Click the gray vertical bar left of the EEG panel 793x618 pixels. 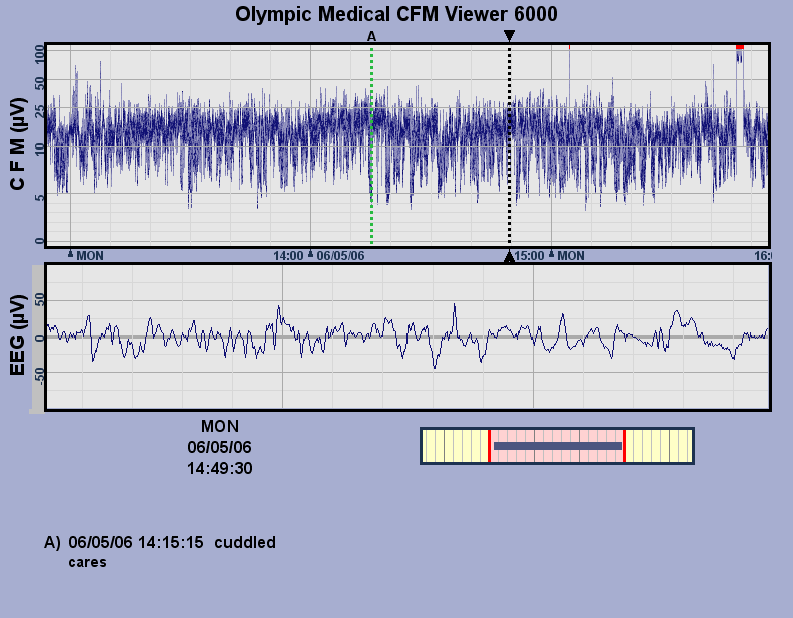click(x=38, y=339)
